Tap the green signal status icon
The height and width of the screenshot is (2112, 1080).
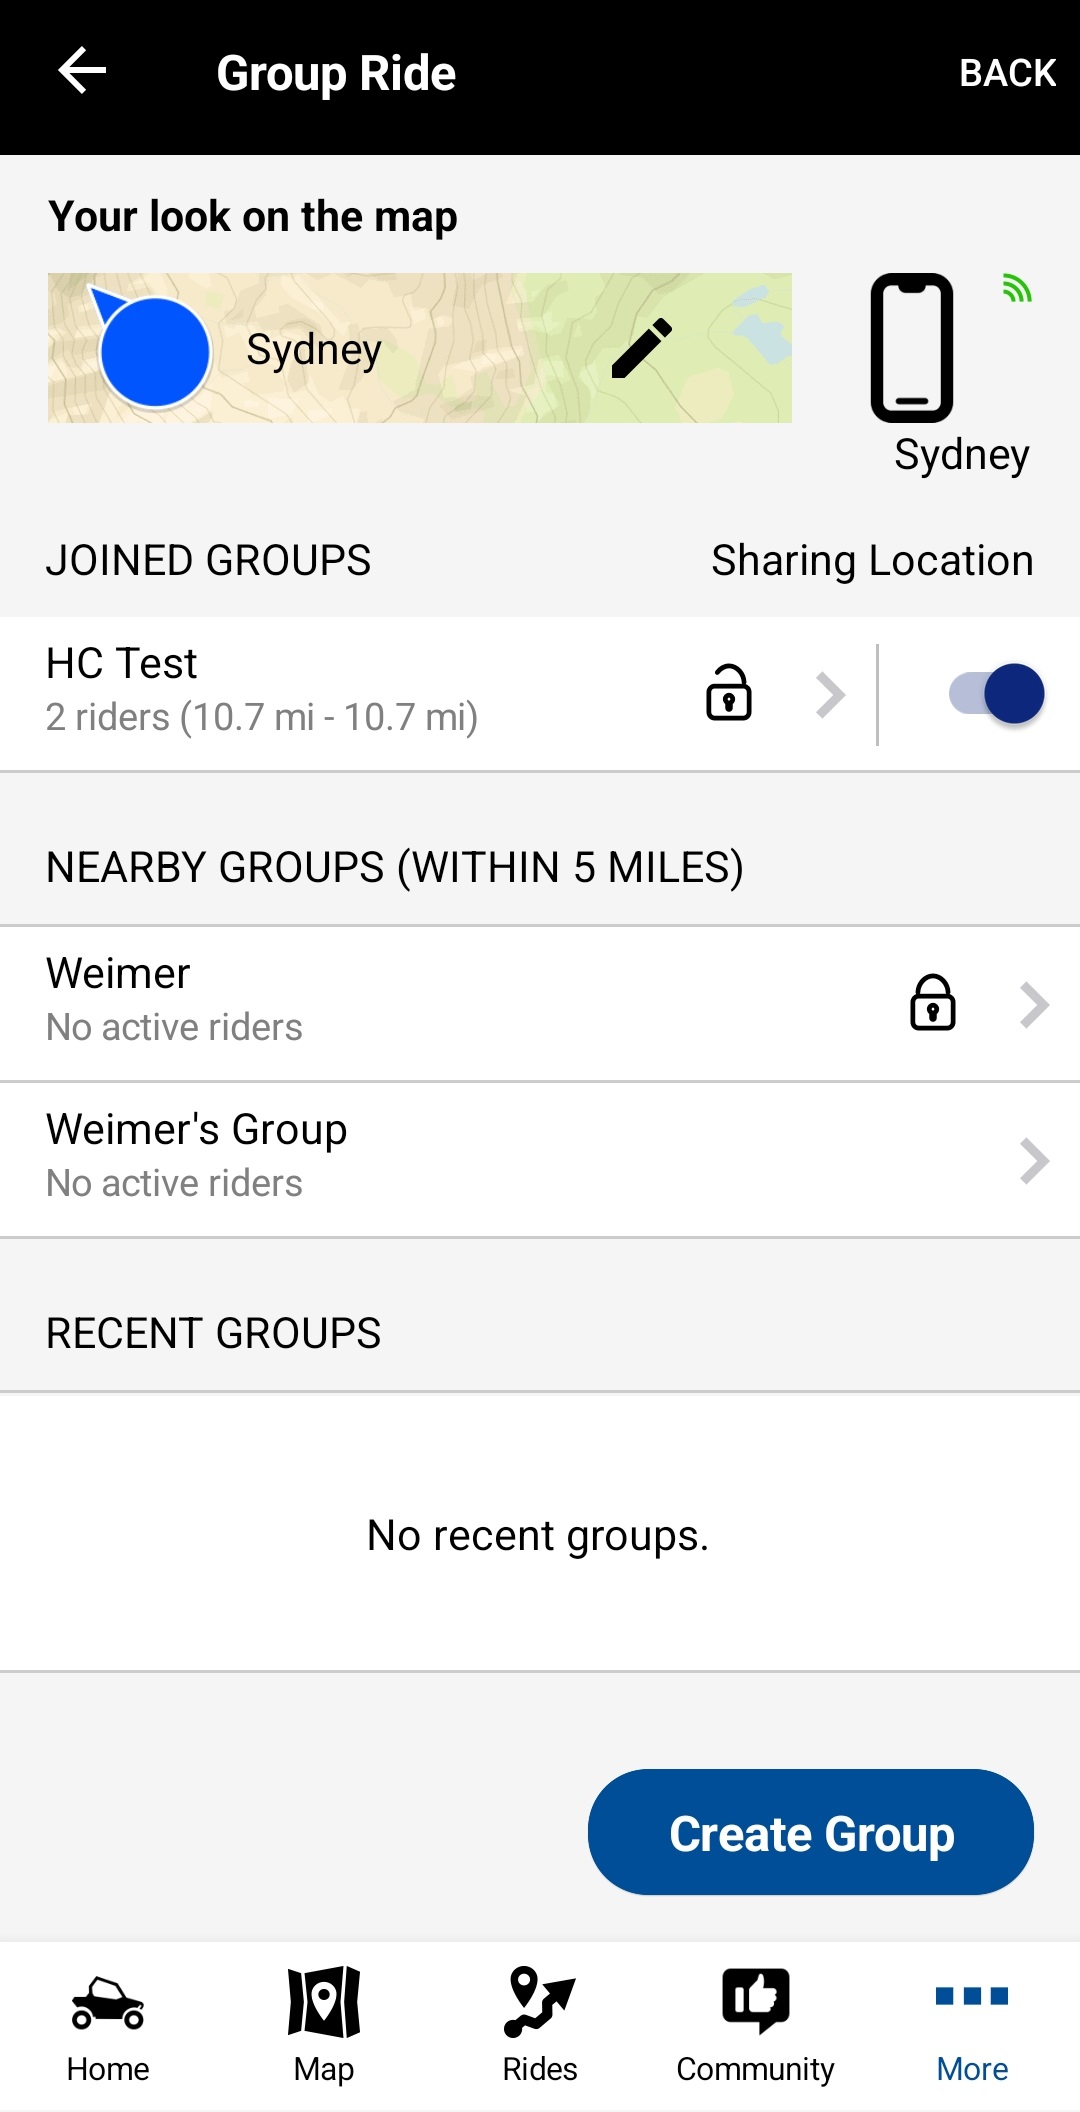pyautogui.click(x=1016, y=290)
